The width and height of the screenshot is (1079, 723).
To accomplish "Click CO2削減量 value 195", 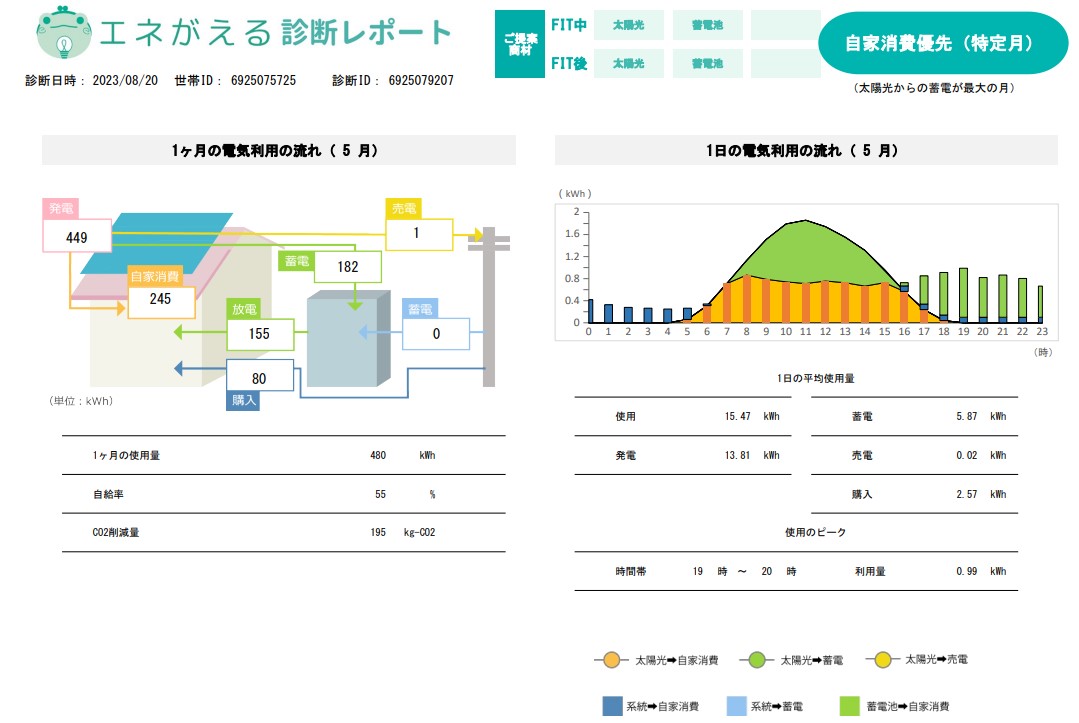I will [378, 532].
